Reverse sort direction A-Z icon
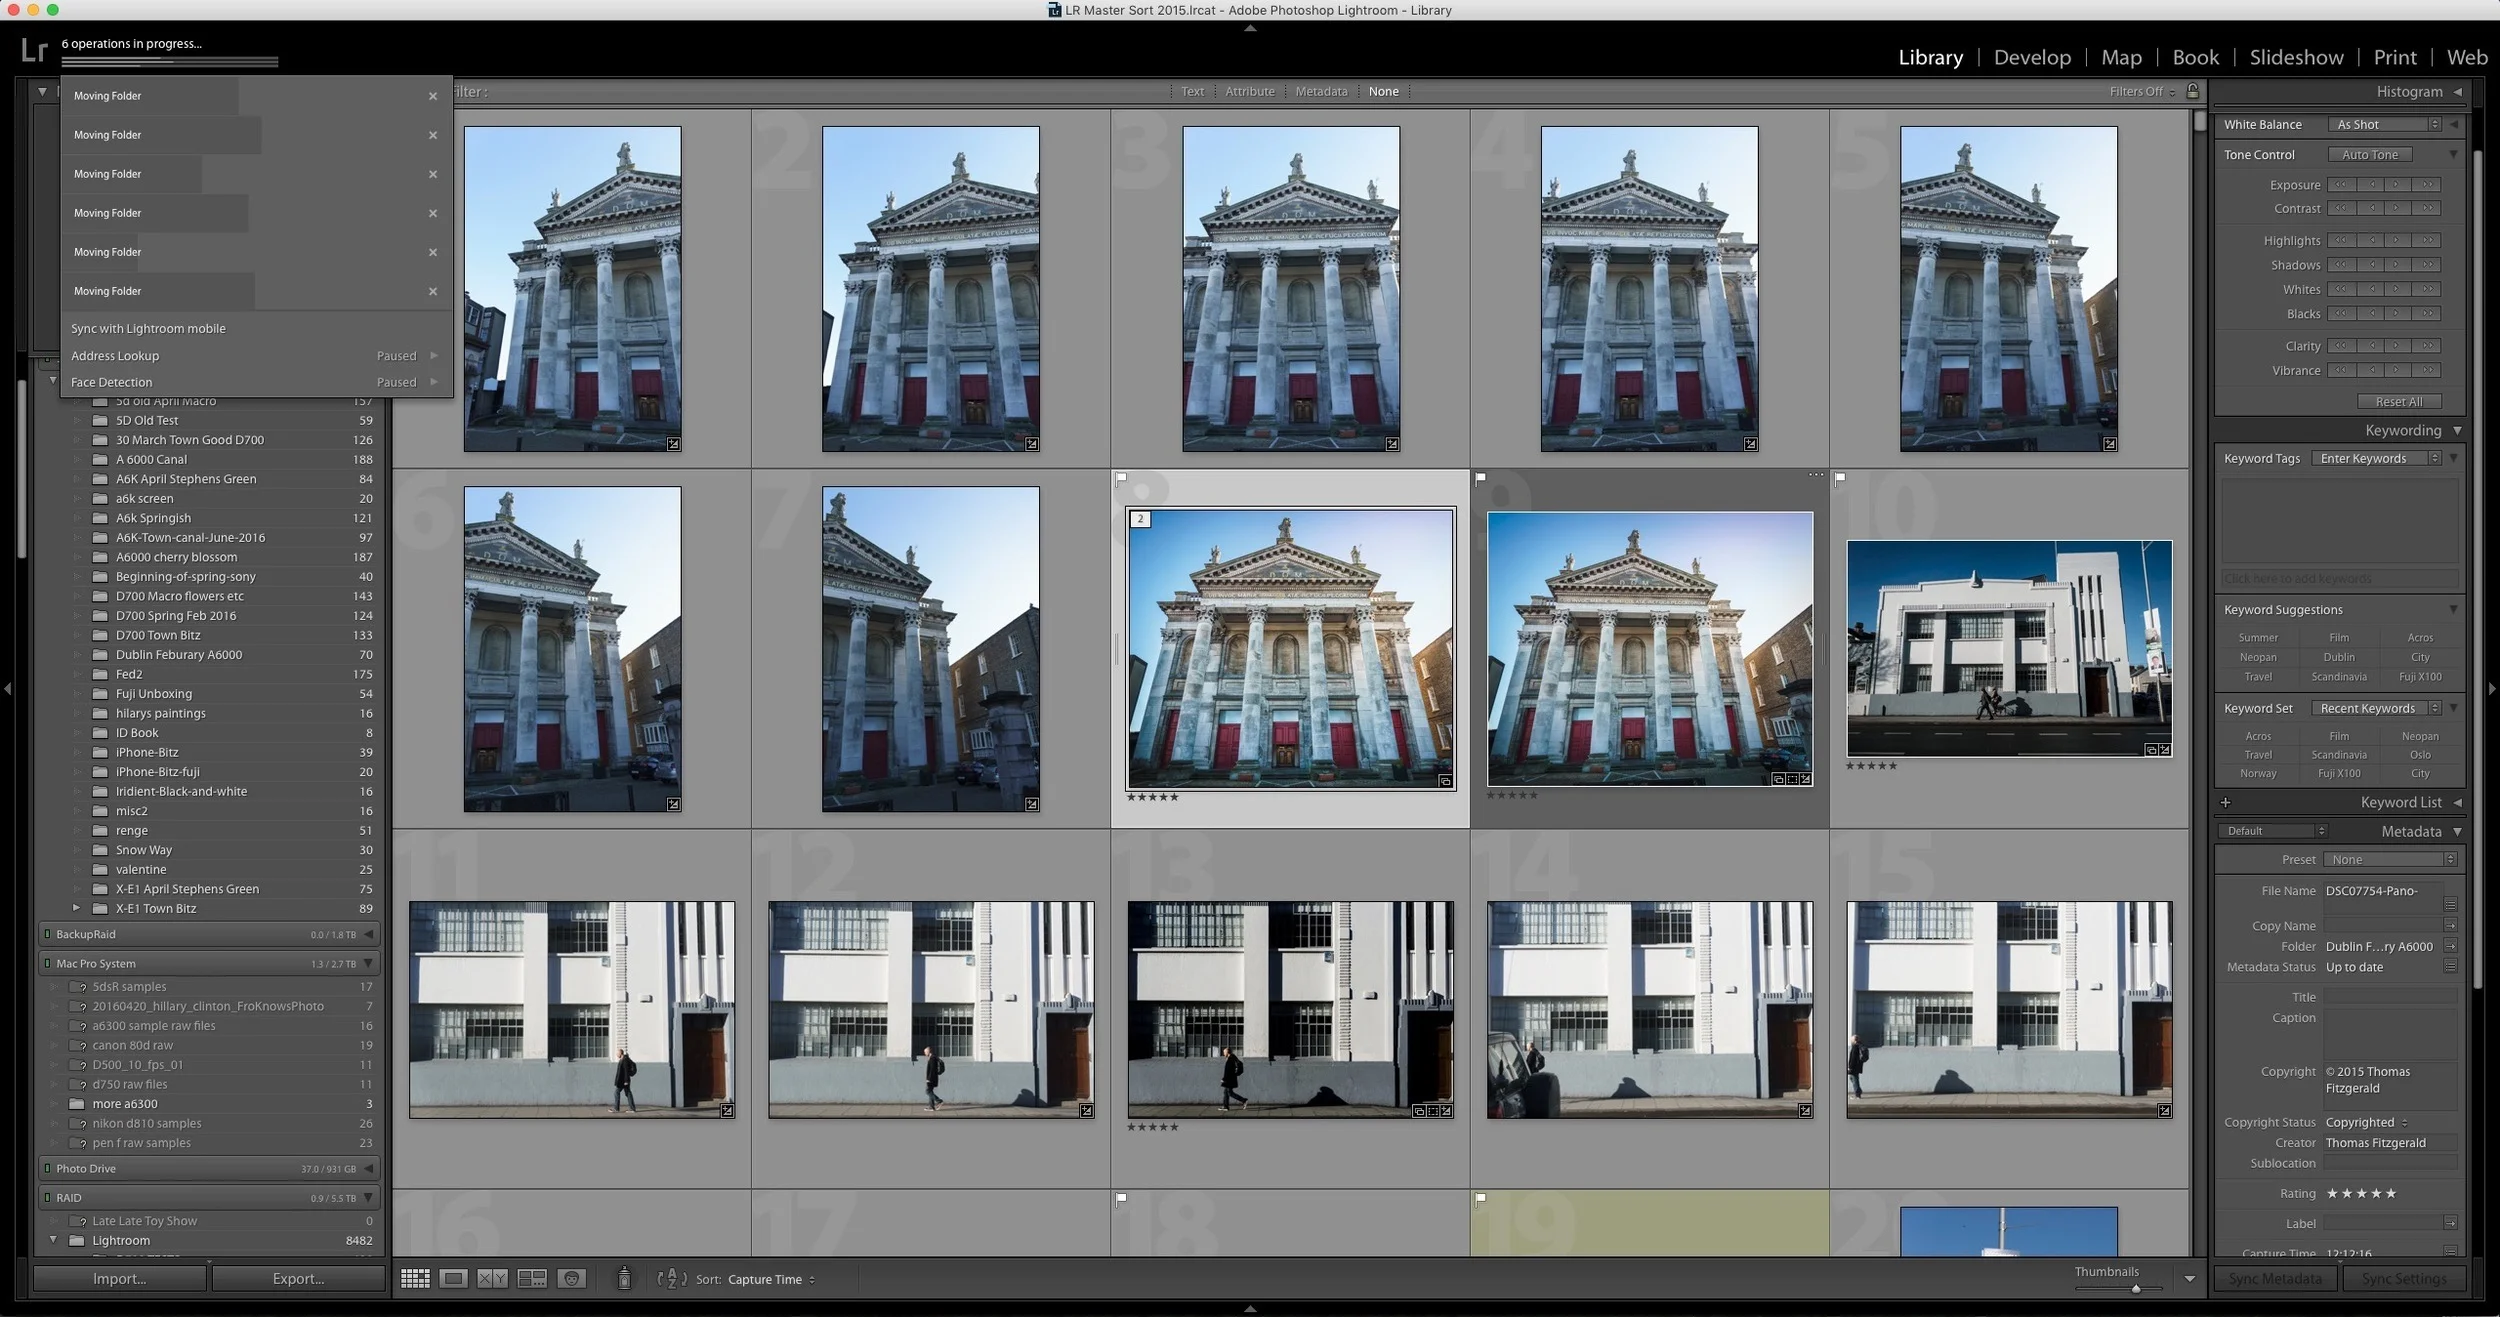The width and height of the screenshot is (2500, 1317). (x=672, y=1279)
